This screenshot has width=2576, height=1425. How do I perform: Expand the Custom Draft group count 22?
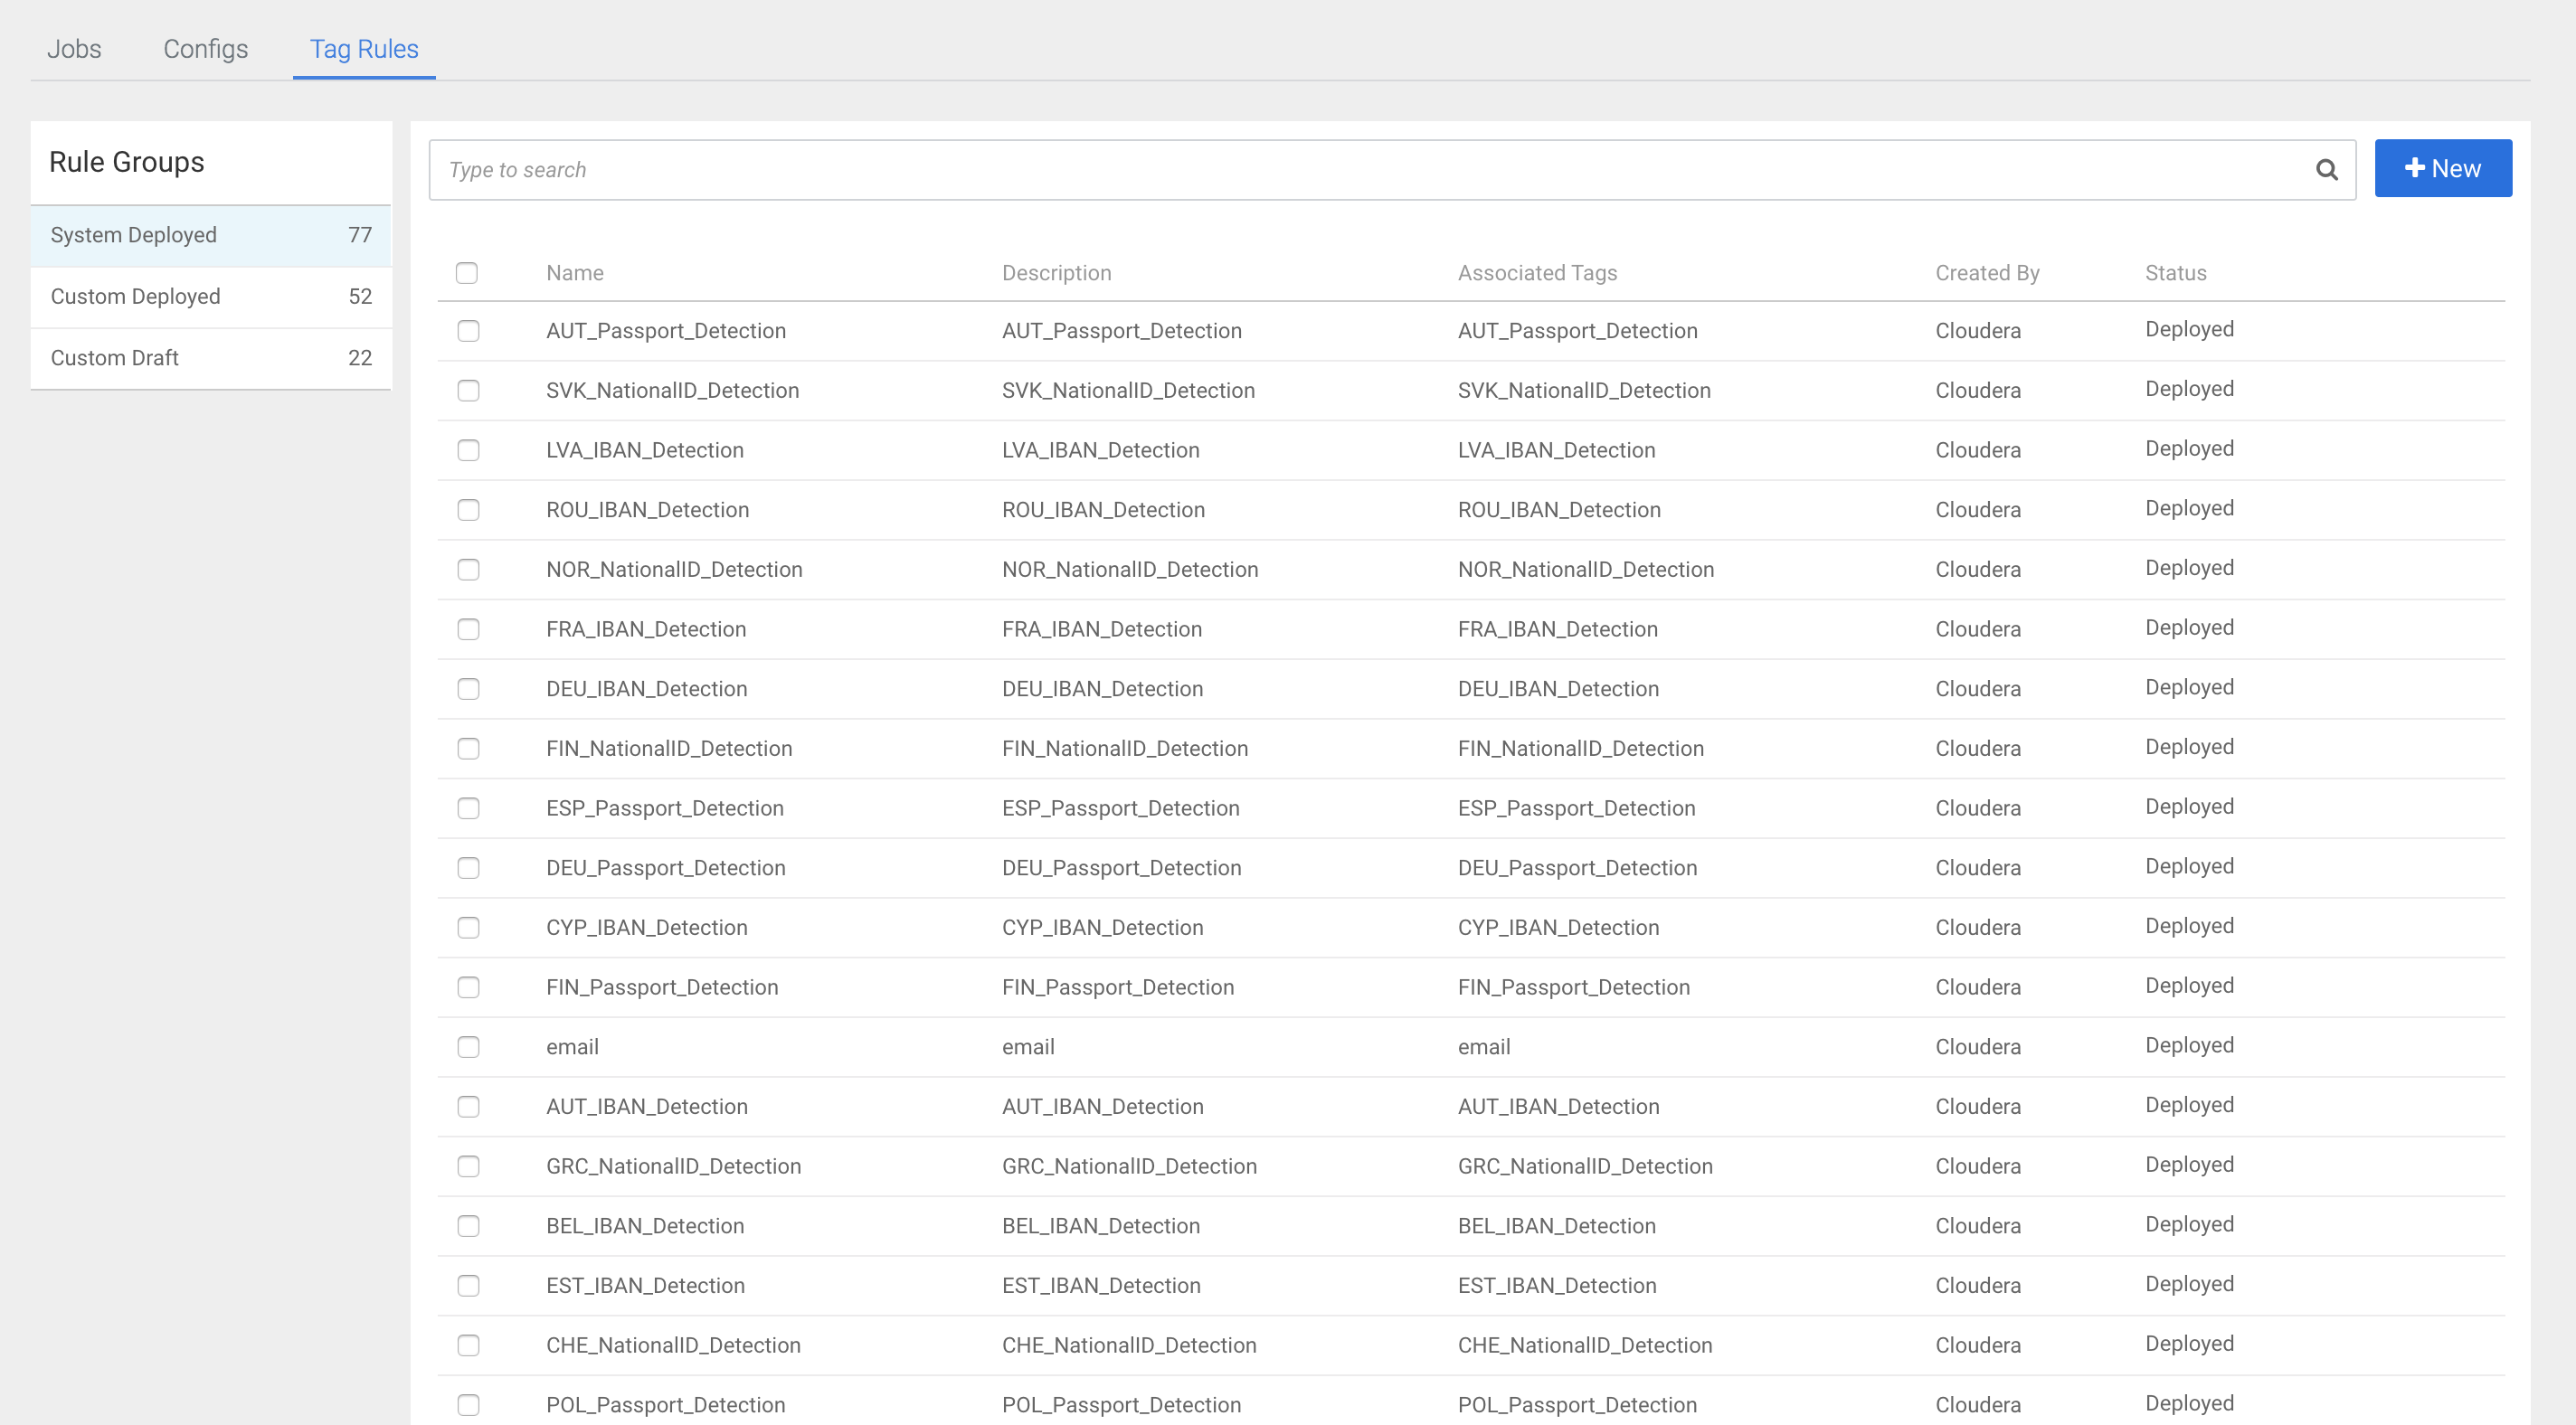(x=211, y=358)
